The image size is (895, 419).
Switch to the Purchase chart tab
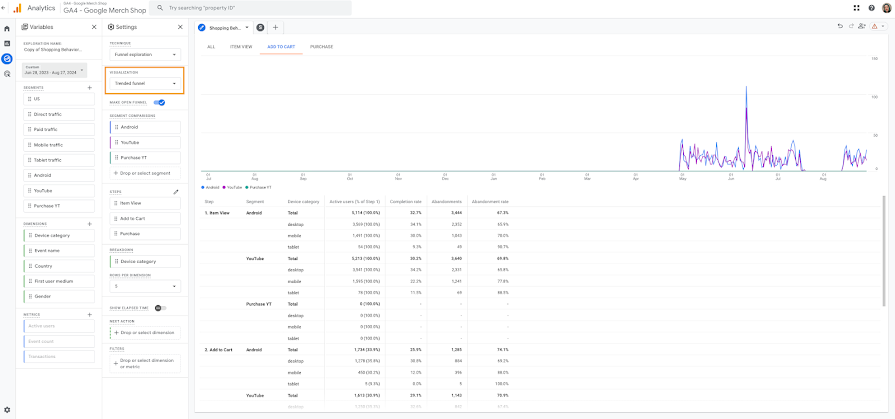pos(321,47)
